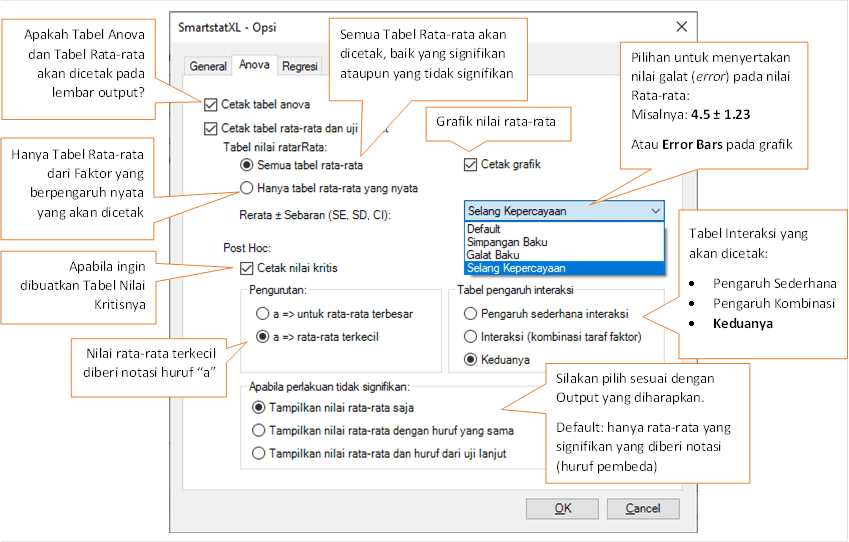The width and height of the screenshot is (849, 542).
Task: Toggle Cetak tabel rata-rata dan uji checkbox
Action: [x=210, y=128]
